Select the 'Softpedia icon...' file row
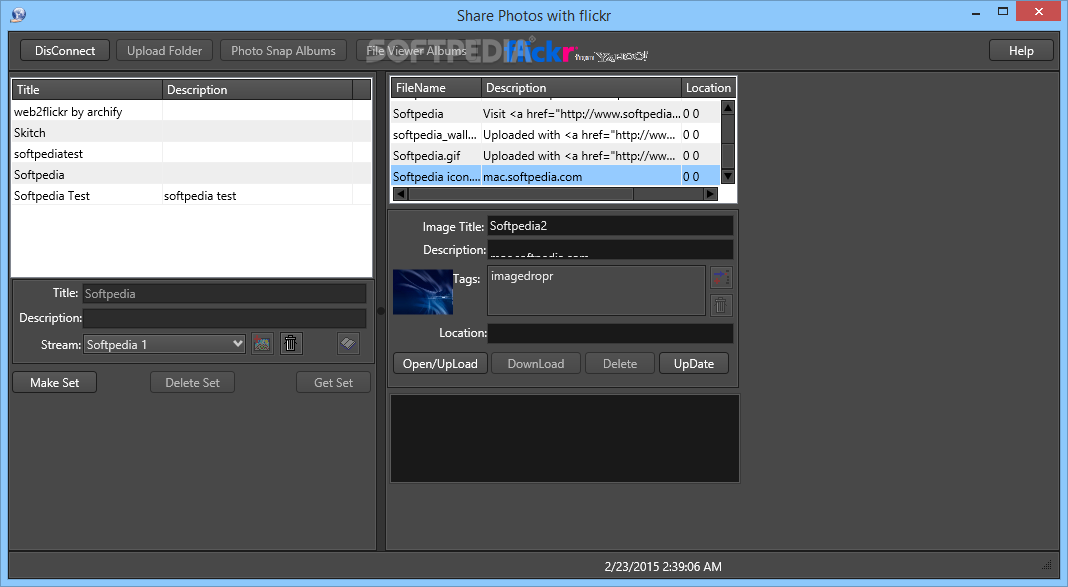This screenshot has width=1068, height=587. pyautogui.click(x=556, y=176)
